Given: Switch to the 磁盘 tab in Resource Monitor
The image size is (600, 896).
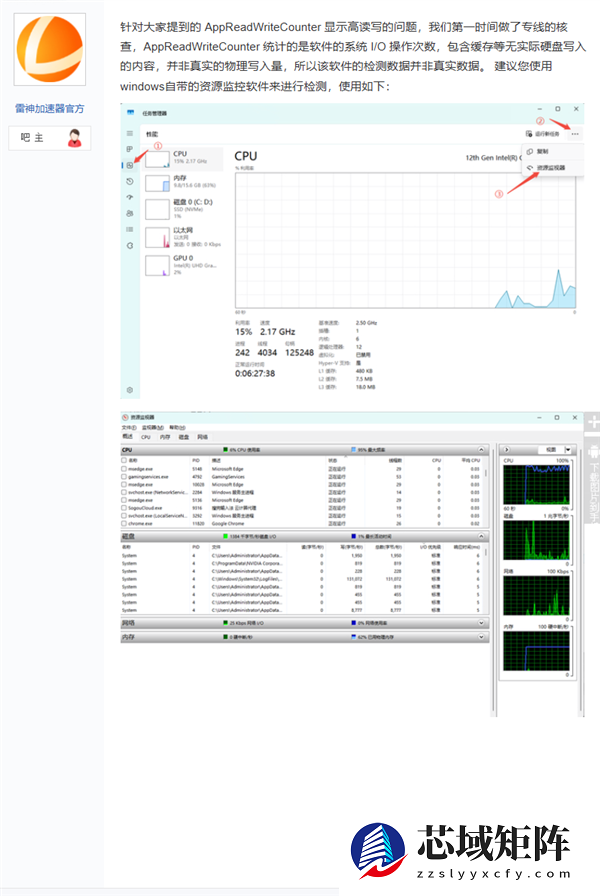Looking at the screenshot, I should (183, 437).
